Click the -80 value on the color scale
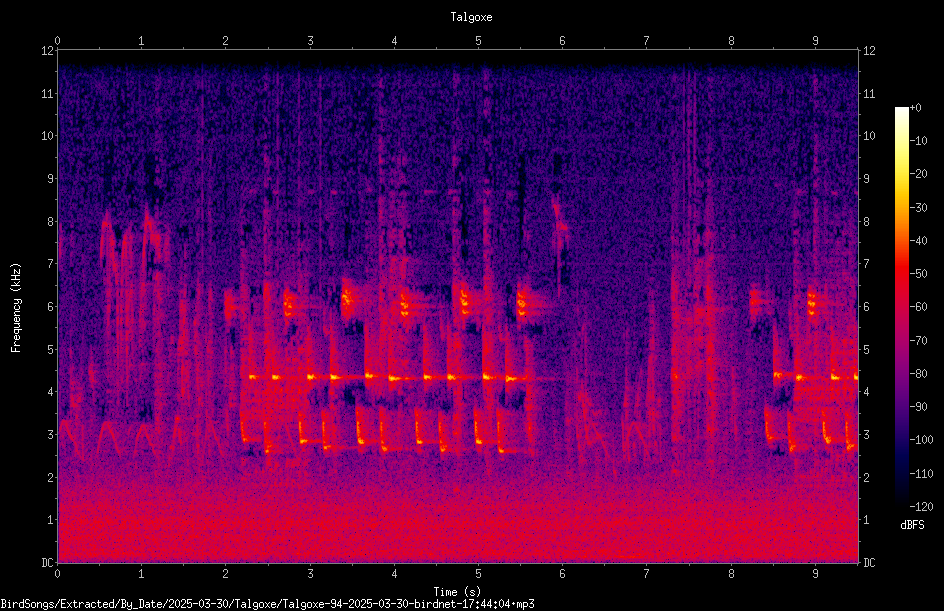This screenshot has height=611, width=944. coord(918,374)
